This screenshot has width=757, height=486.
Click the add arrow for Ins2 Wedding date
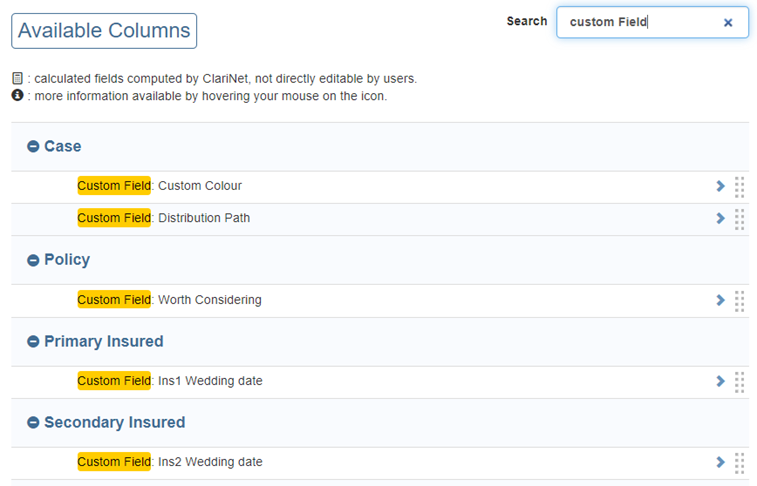[x=720, y=462]
